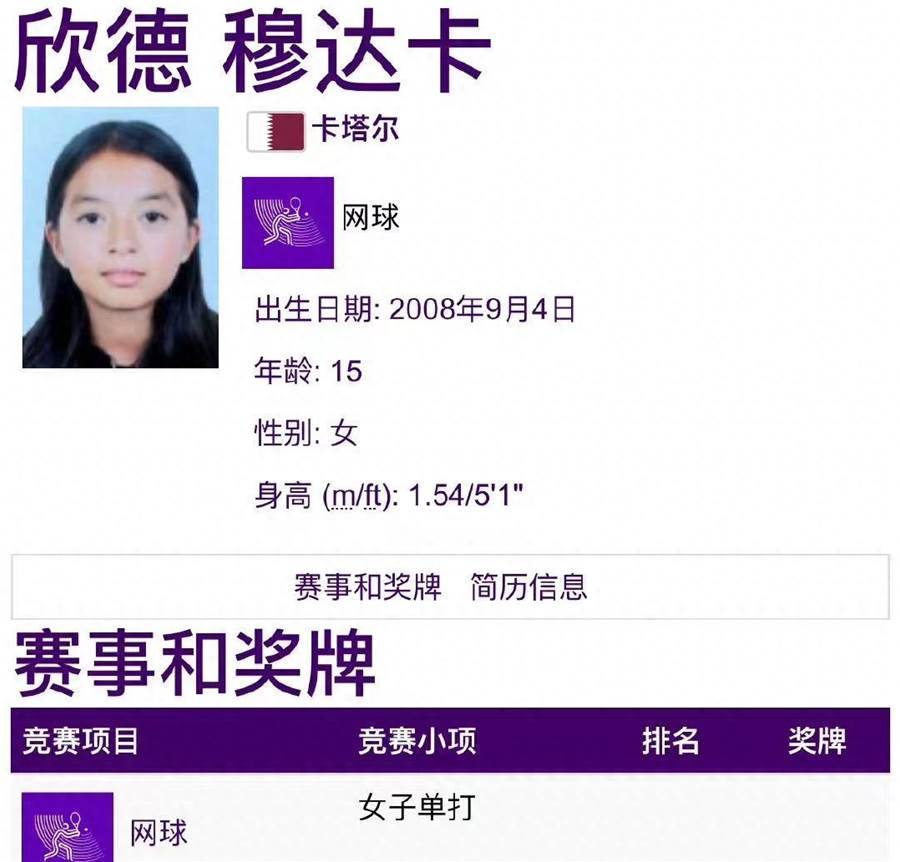Click the Qatar flag icon
This screenshot has height=862, width=900.
click(x=276, y=131)
